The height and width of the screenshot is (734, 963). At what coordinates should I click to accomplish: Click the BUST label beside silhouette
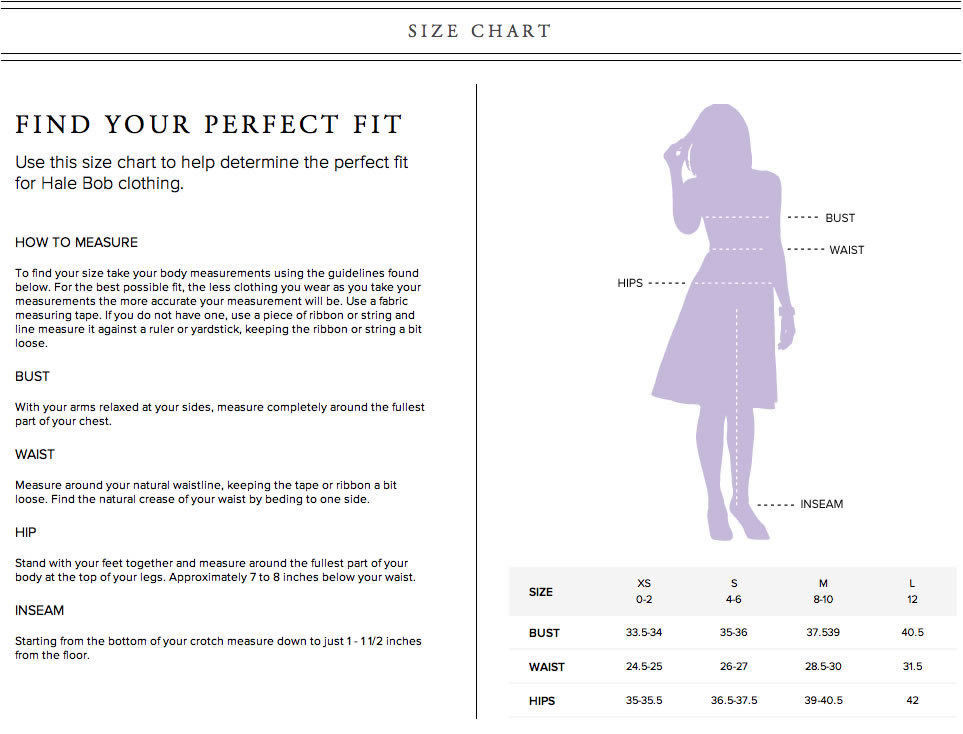tap(840, 218)
